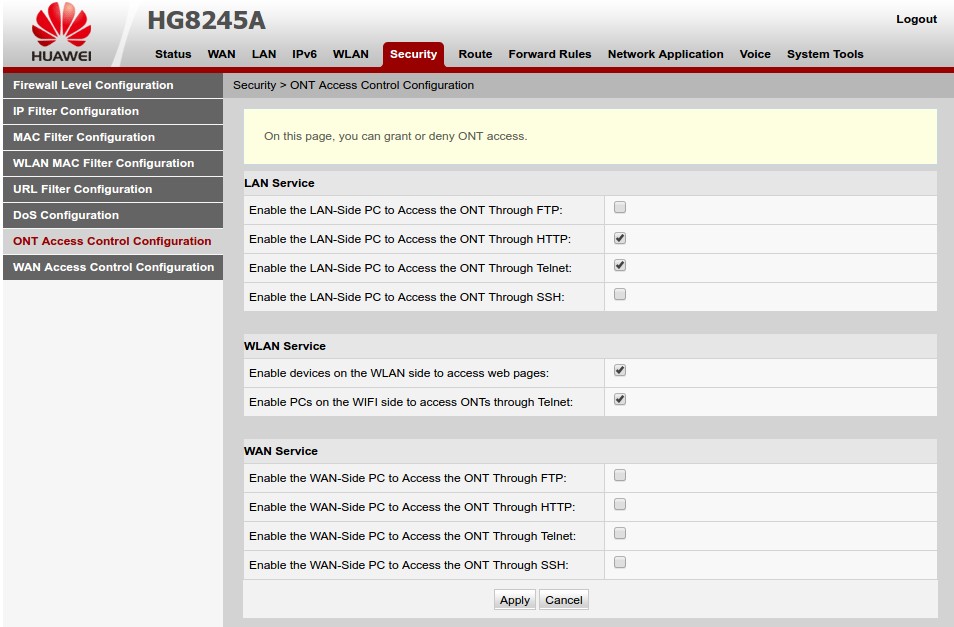Image resolution: width=954 pixels, height=627 pixels.
Task: Click the Logout link
Action: (x=917, y=18)
